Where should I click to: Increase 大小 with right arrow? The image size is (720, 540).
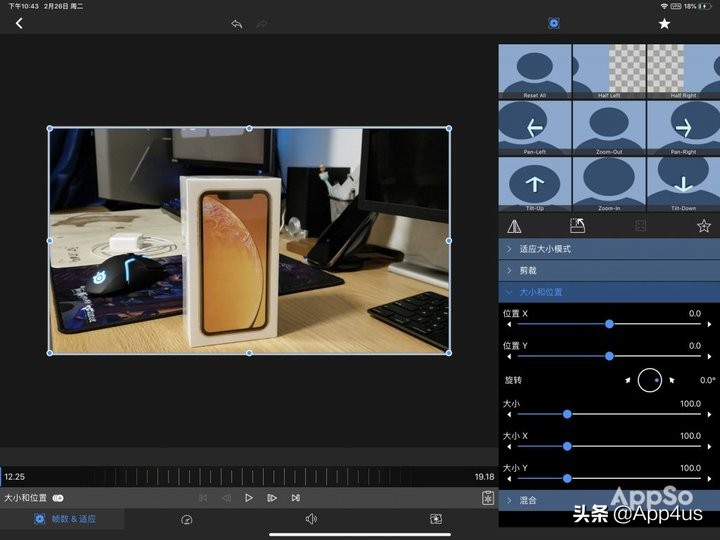[709, 414]
